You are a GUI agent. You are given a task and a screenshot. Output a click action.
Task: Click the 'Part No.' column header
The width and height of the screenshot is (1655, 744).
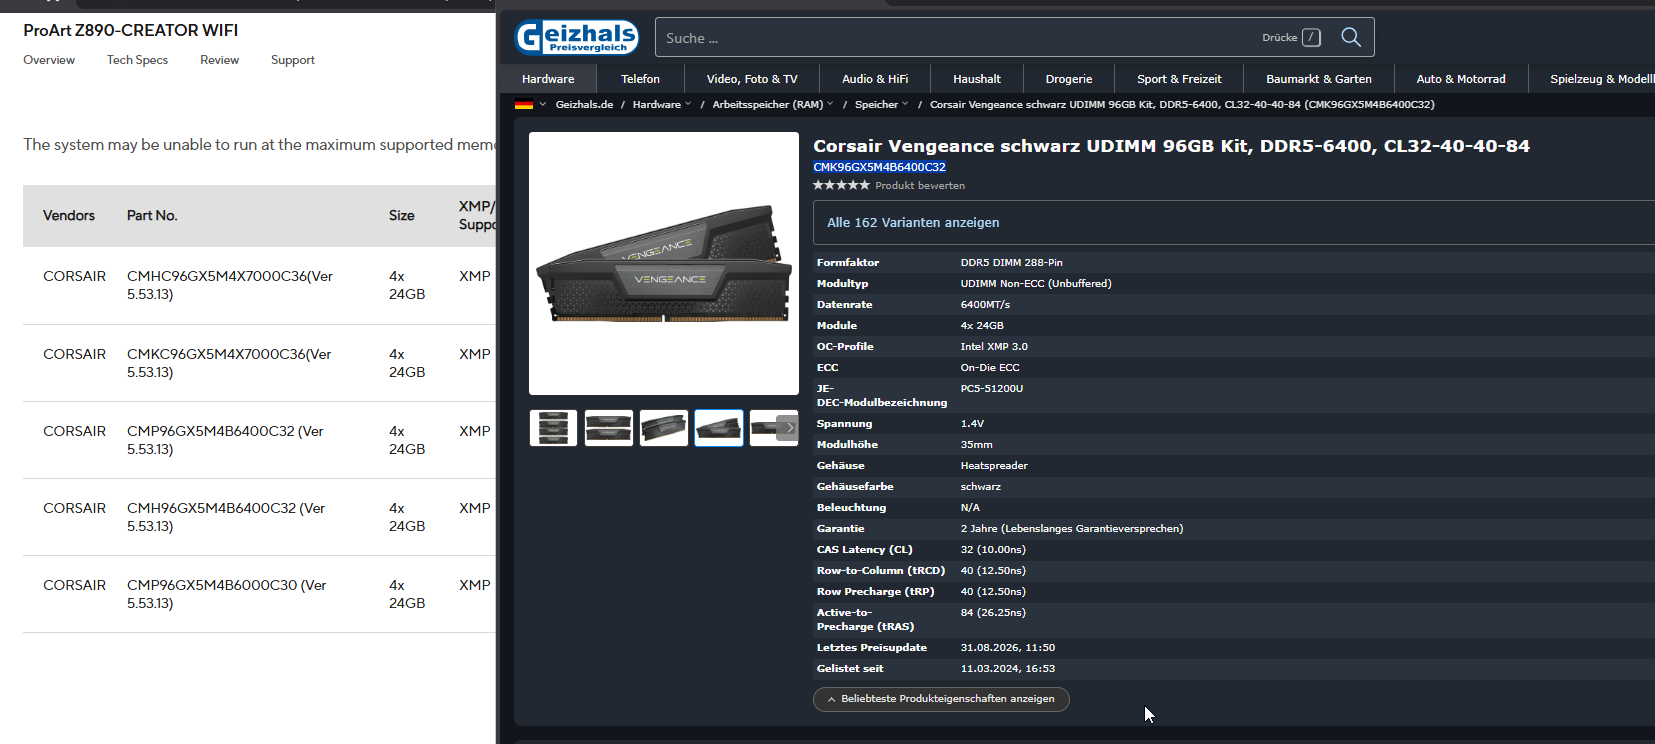pos(152,215)
